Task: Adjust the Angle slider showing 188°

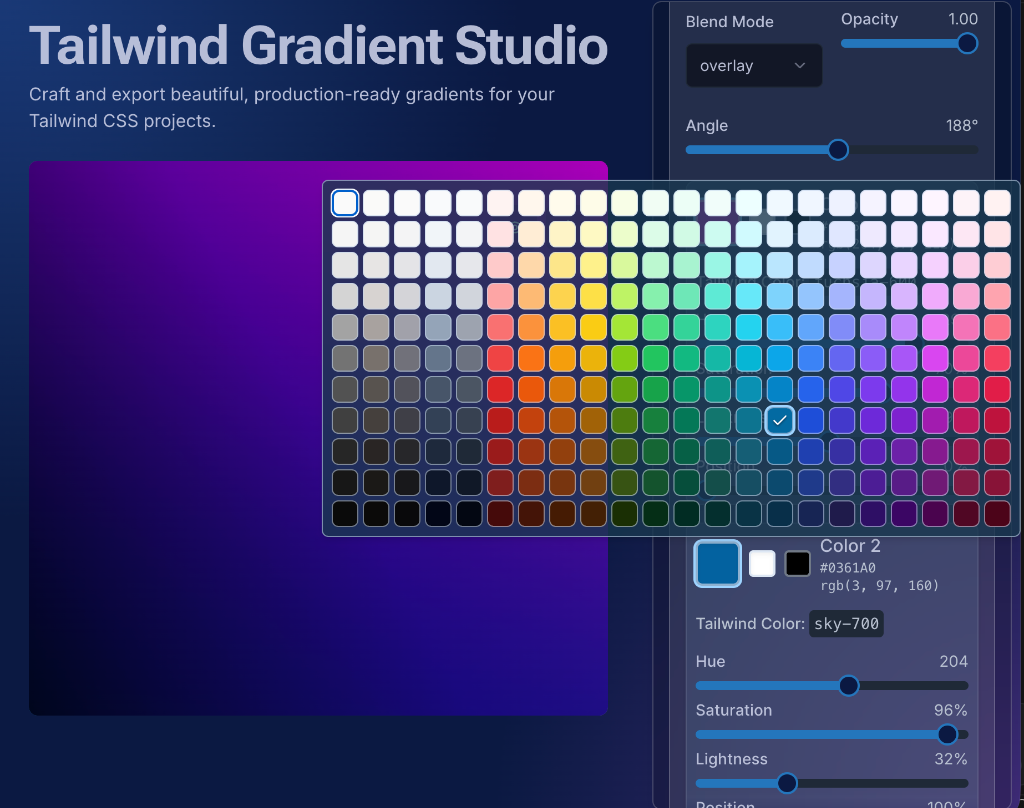Action: coord(838,150)
